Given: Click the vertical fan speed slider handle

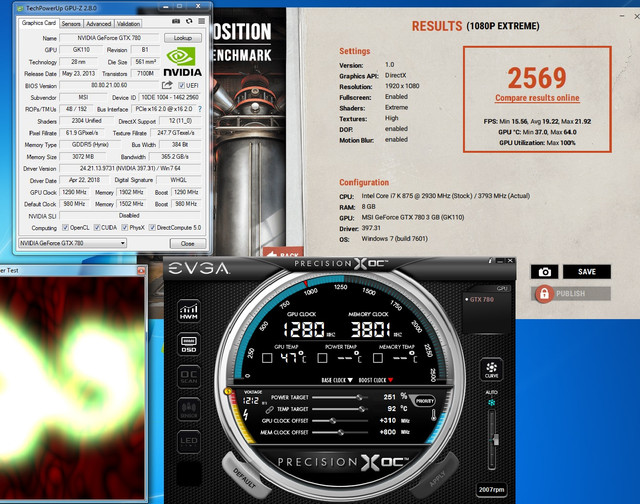Looking at the screenshot, I should (x=496, y=440).
